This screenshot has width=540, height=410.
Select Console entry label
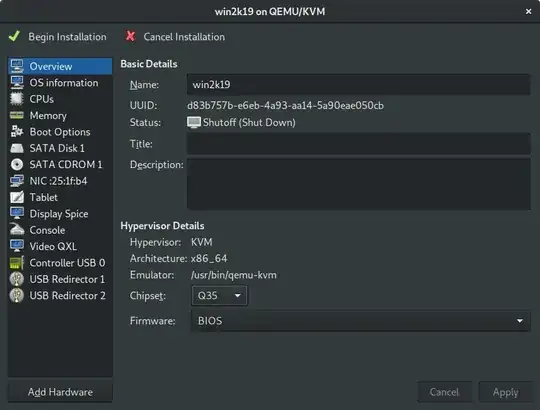pyautogui.click(x=47, y=230)
